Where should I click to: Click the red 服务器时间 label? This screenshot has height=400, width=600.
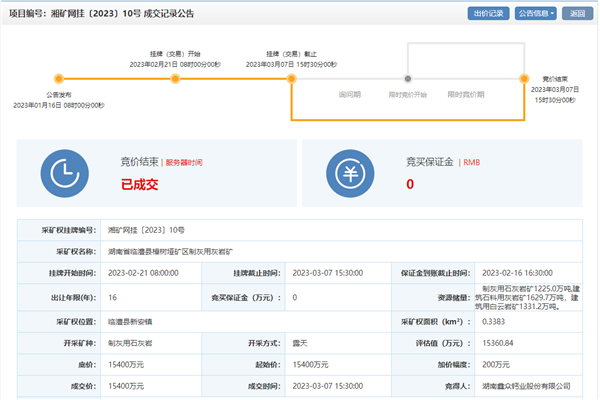click(183, 162)
